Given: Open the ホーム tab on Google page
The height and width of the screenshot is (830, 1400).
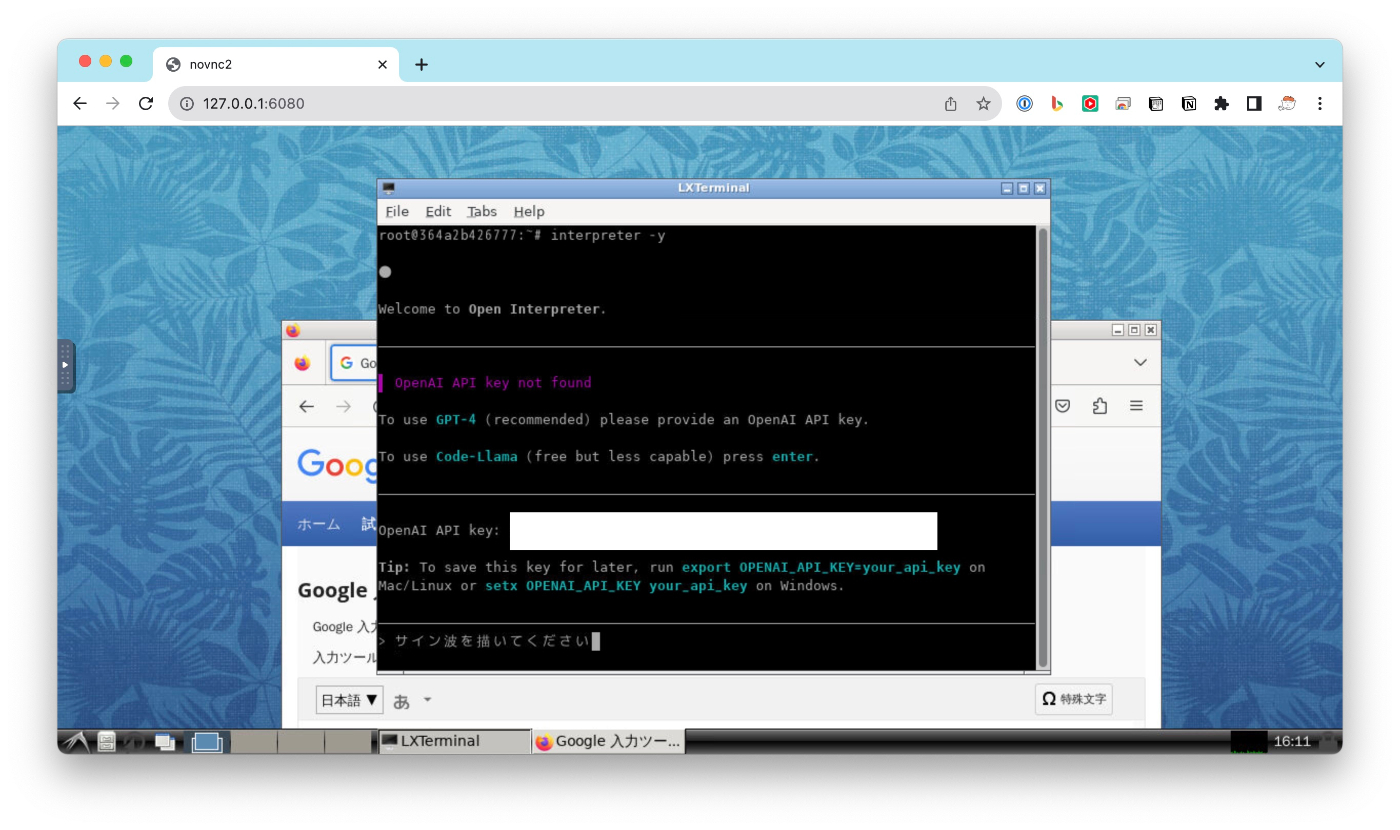Looking at the screenshot, I should 319,524.
